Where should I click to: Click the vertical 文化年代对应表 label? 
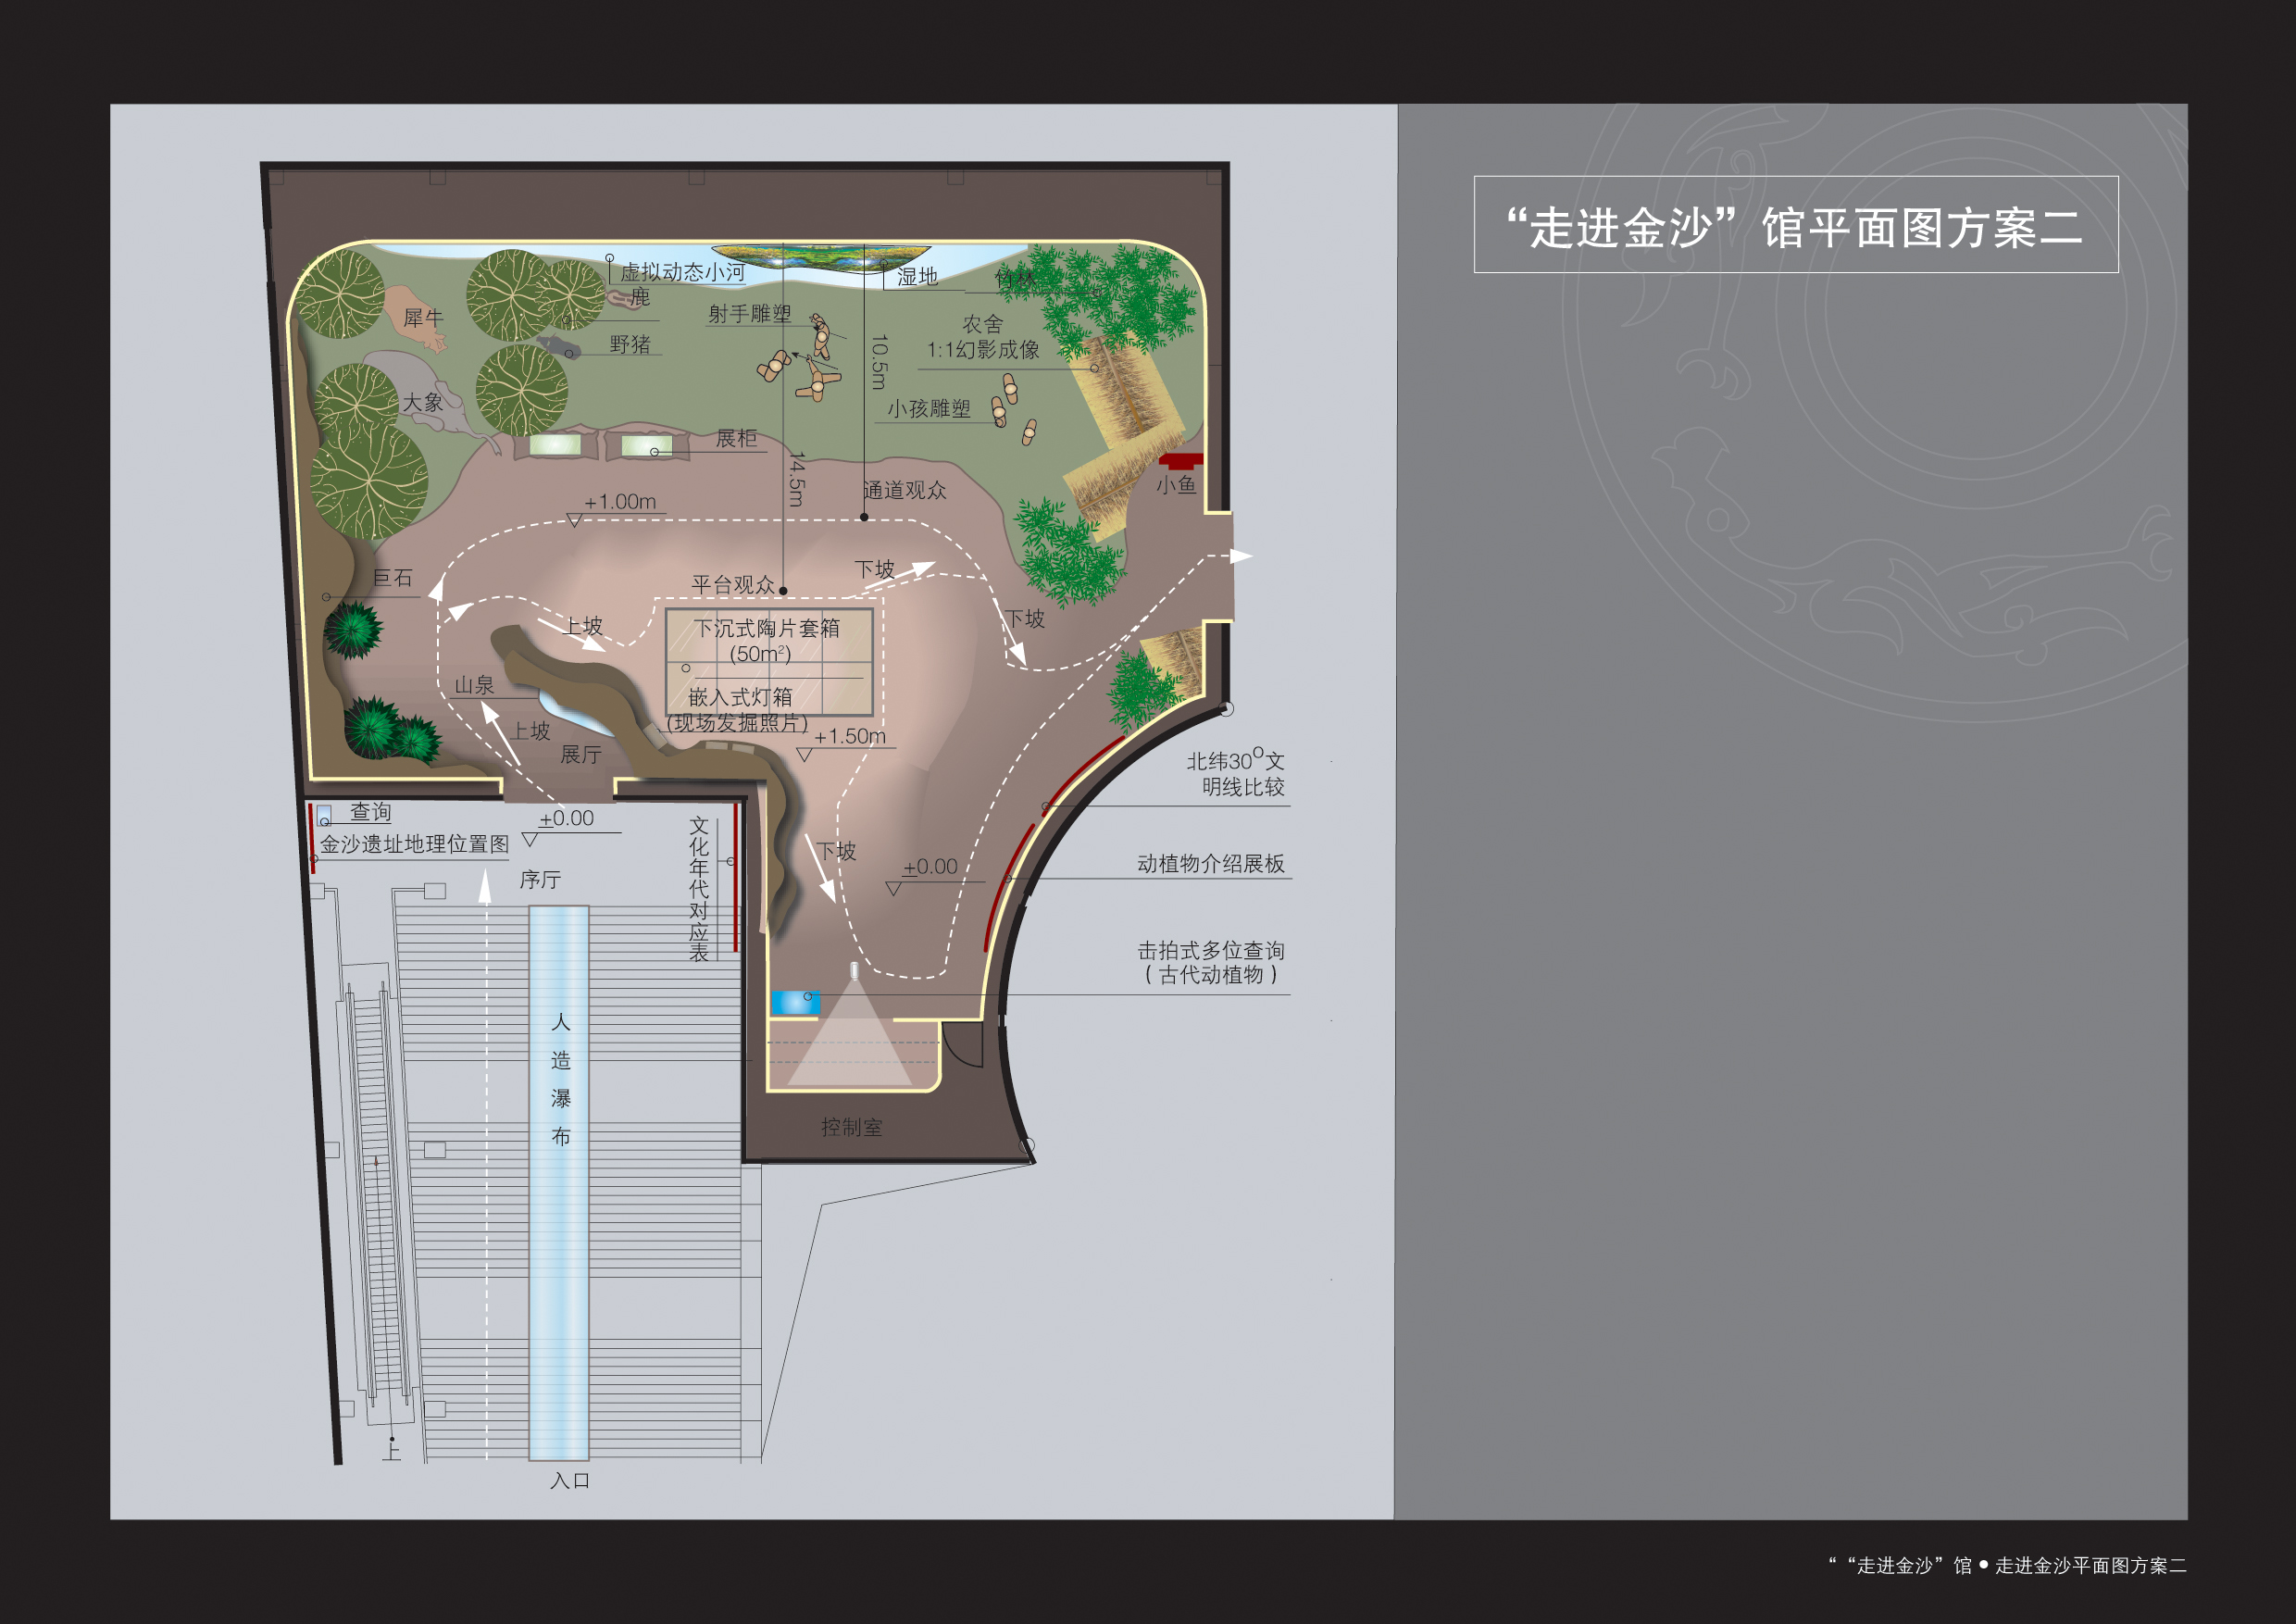point(699,888)
